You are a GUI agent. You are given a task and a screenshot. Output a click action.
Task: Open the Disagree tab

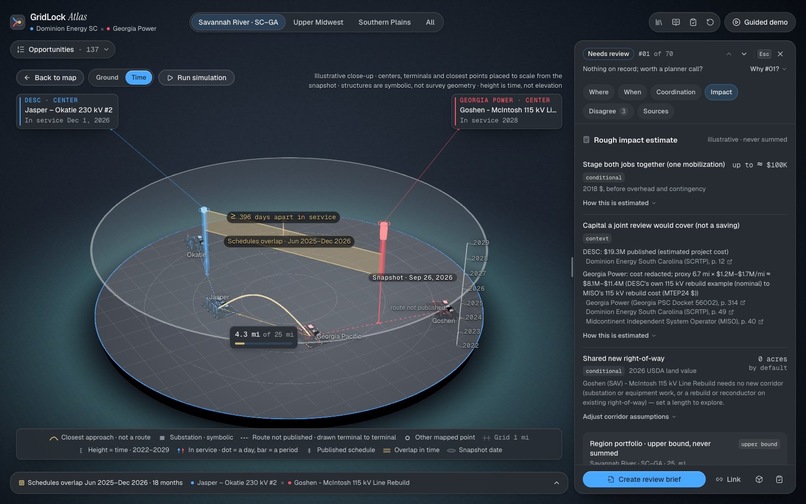point(608,111)
